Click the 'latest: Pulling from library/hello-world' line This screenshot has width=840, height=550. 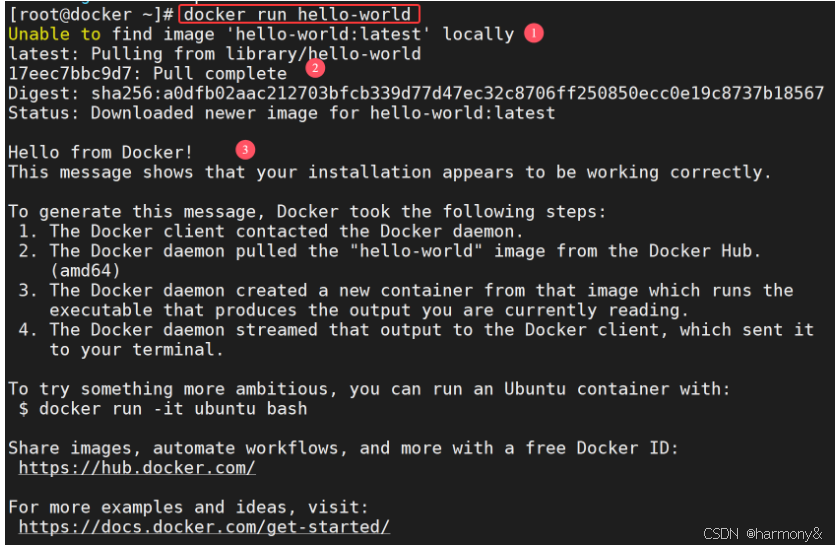pos(215,54)
